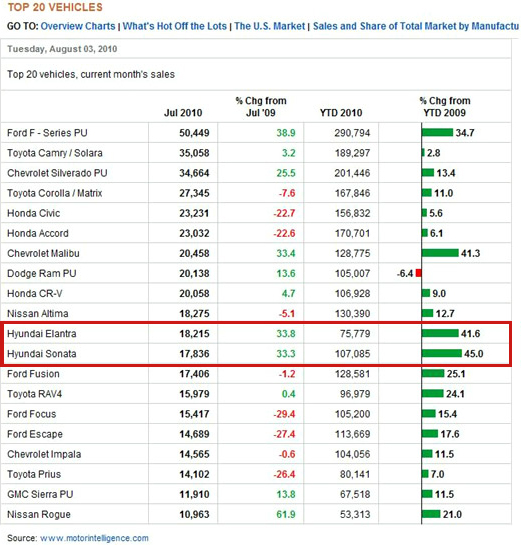Select the YTD 2010 column header
This screenshot has width=521, height=545.
tap(341, 113)
